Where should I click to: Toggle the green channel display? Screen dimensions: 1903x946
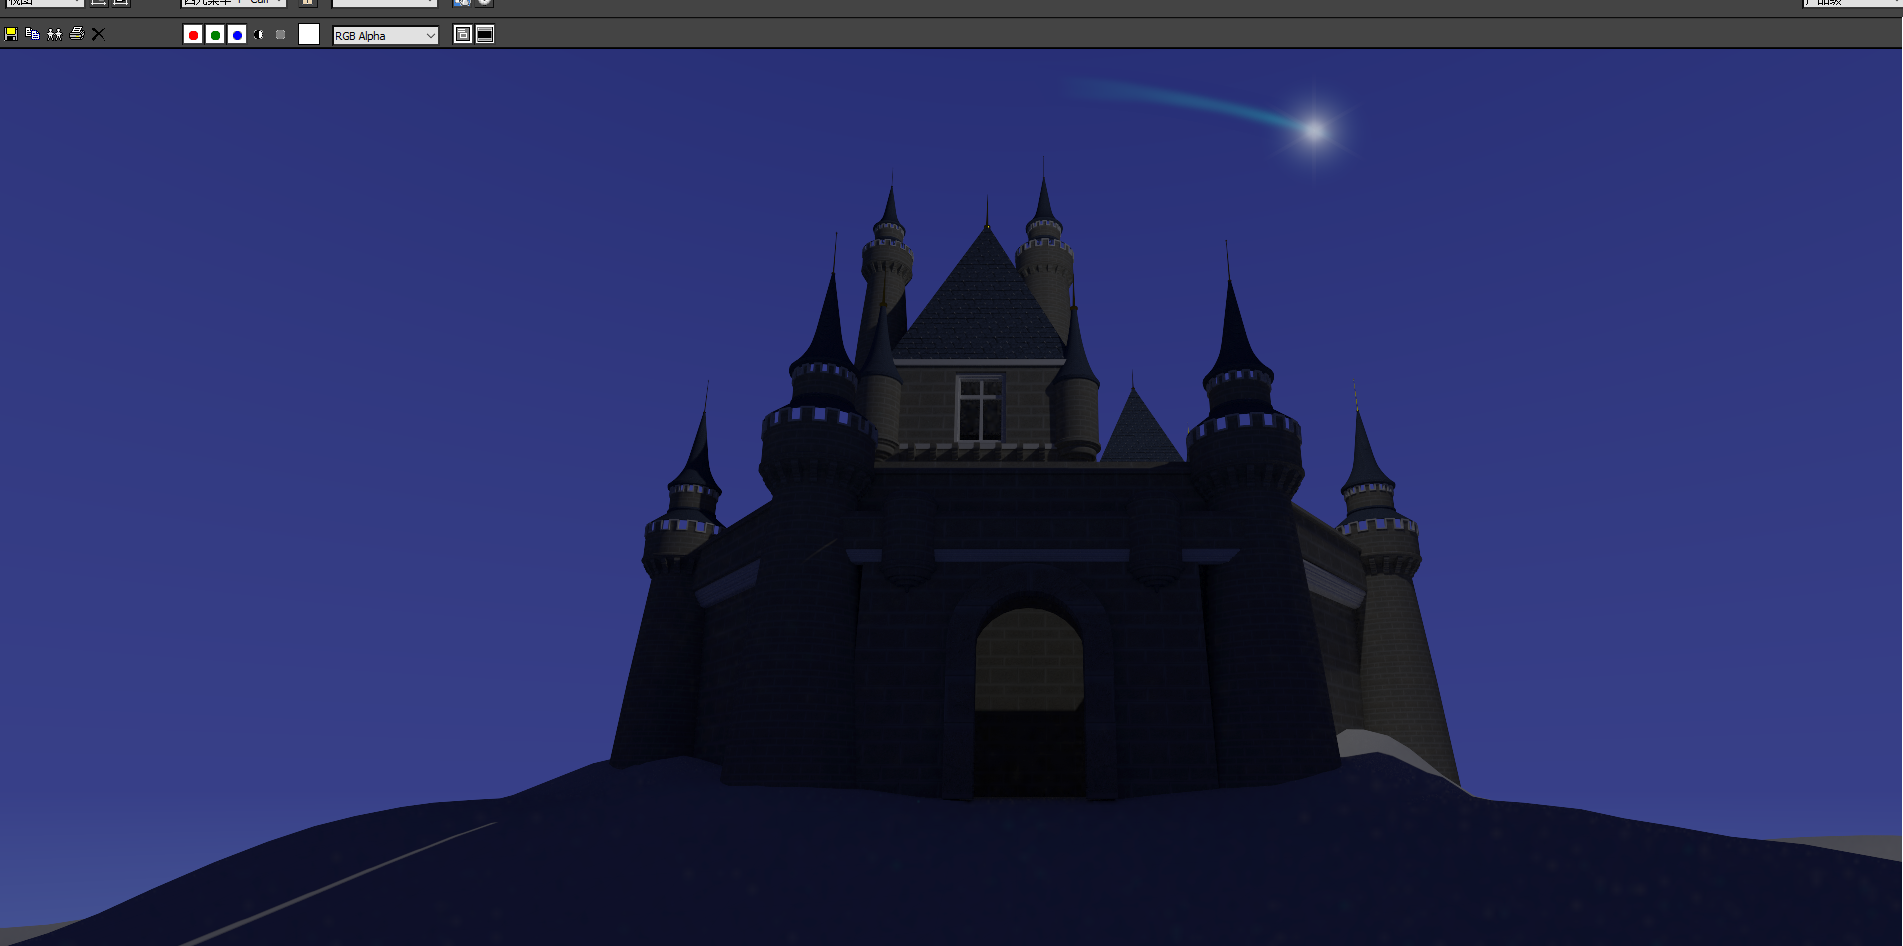coord(215,35)
